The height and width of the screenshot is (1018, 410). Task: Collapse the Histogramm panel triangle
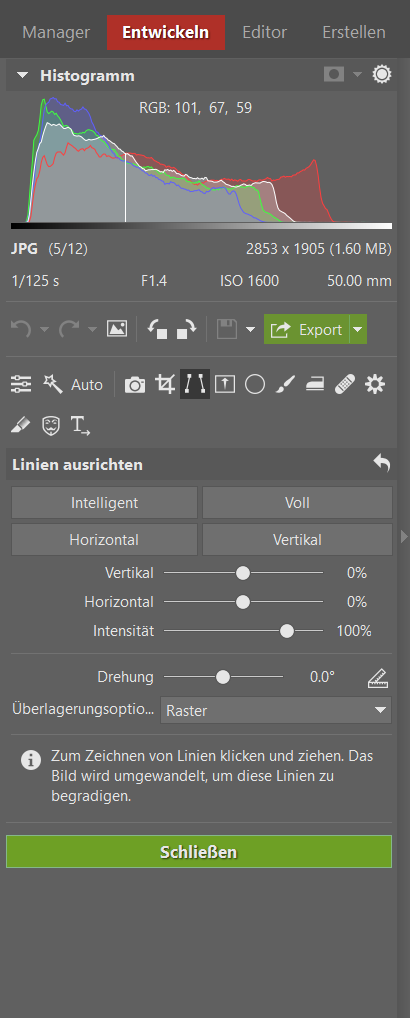[23, 75]
